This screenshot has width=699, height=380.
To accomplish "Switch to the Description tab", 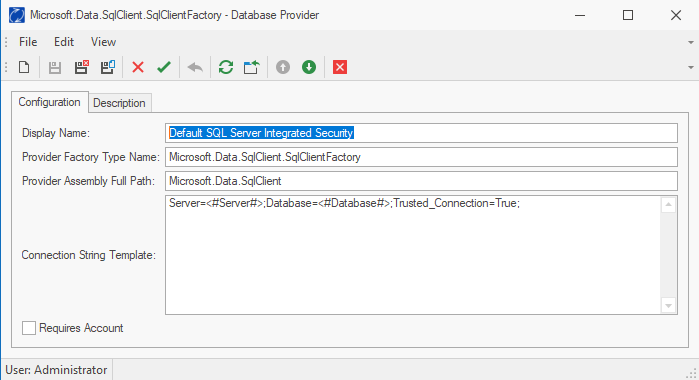I will coord(119,103).
